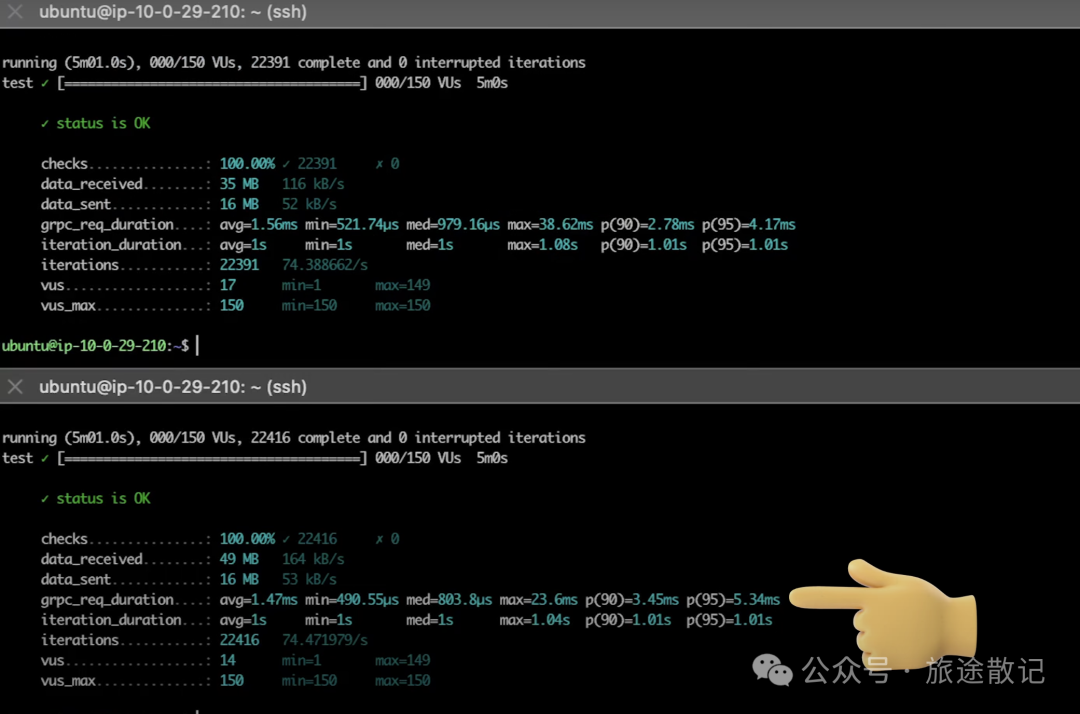This screenshot has width=1080, height=714.
Task: Click upper pane checks value 100.00%
Action: [247, 164]
